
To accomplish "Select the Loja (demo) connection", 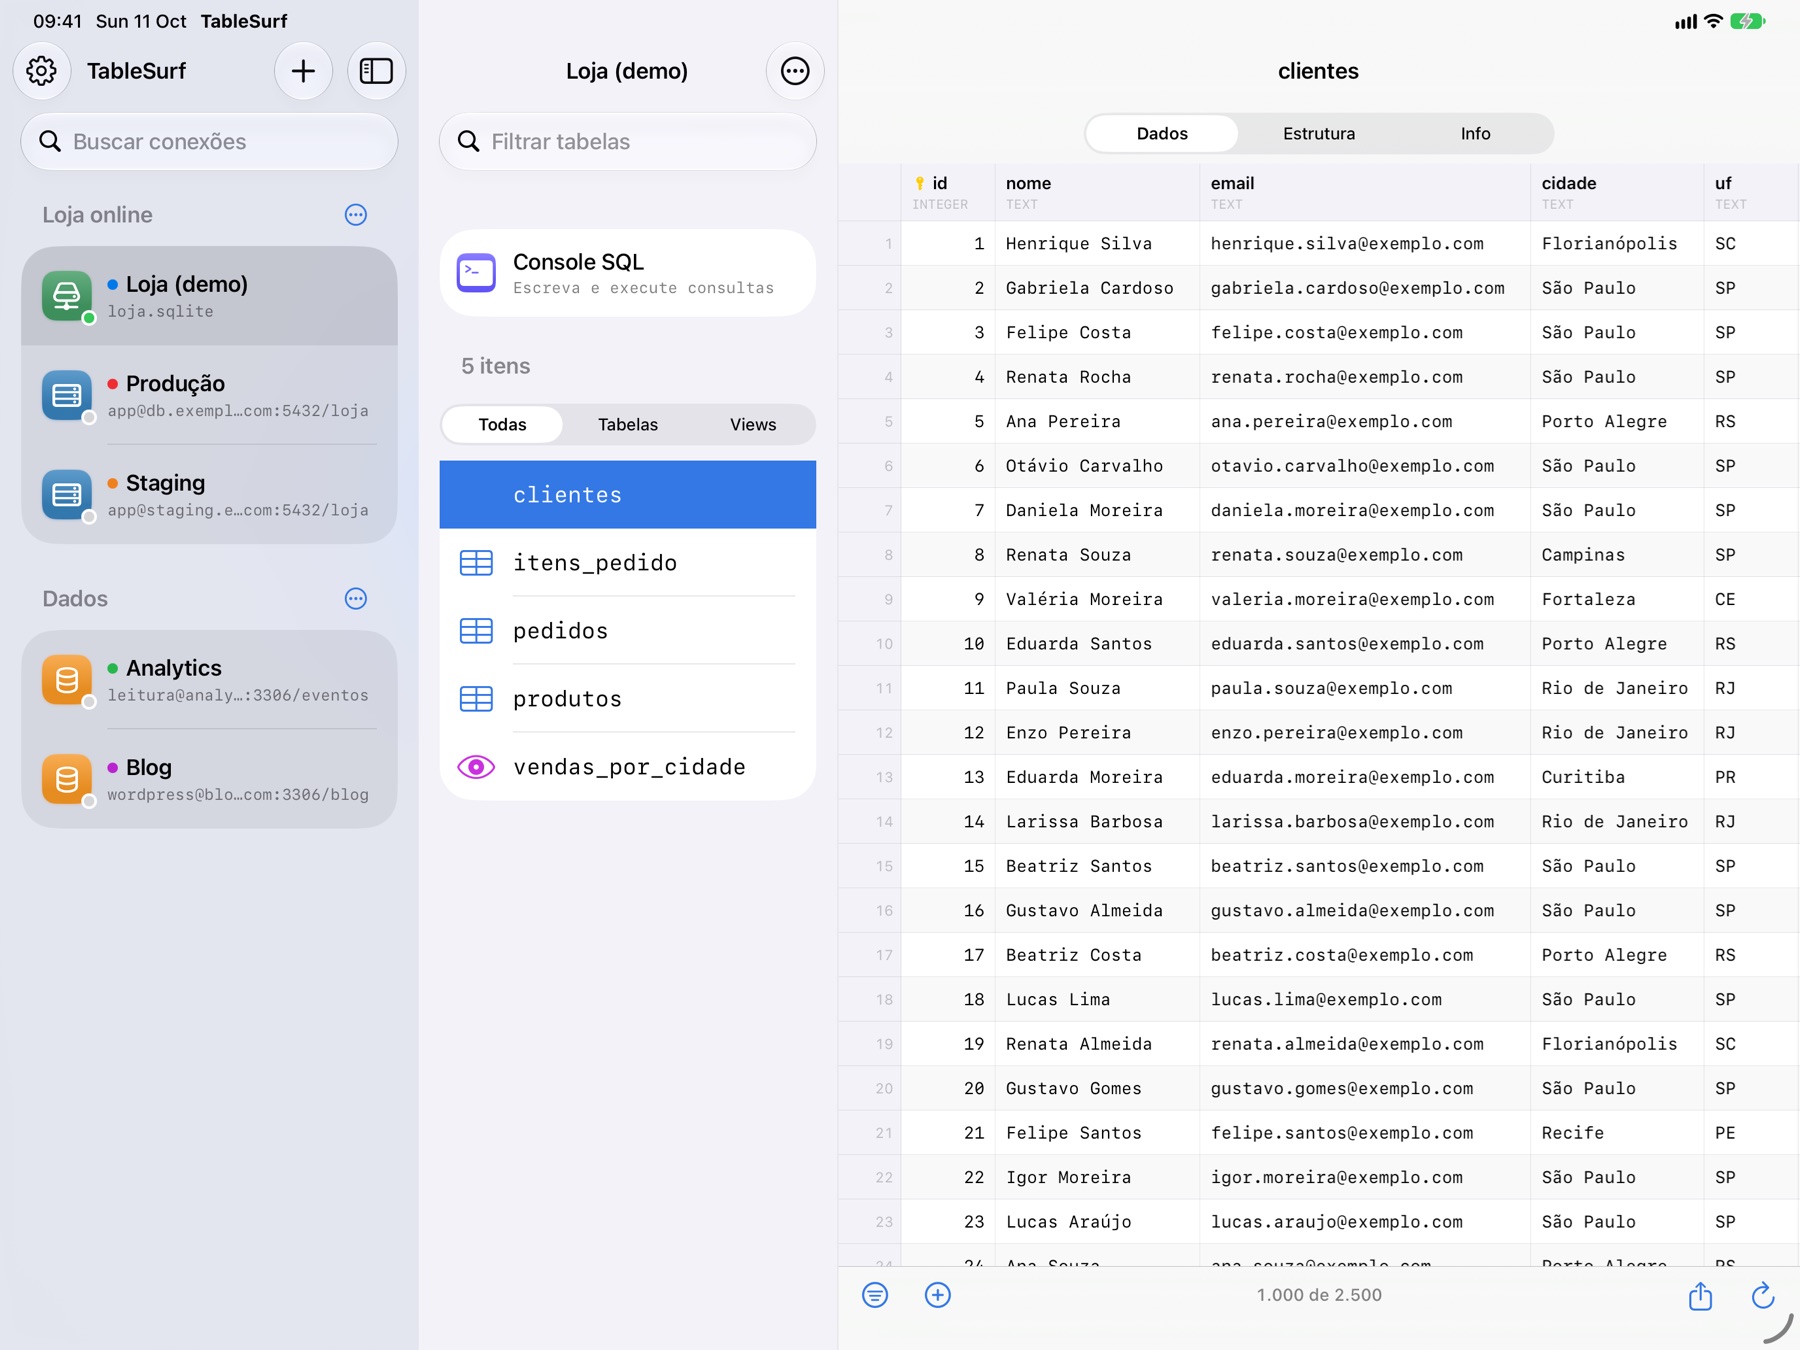I will (x=210, y=296).
